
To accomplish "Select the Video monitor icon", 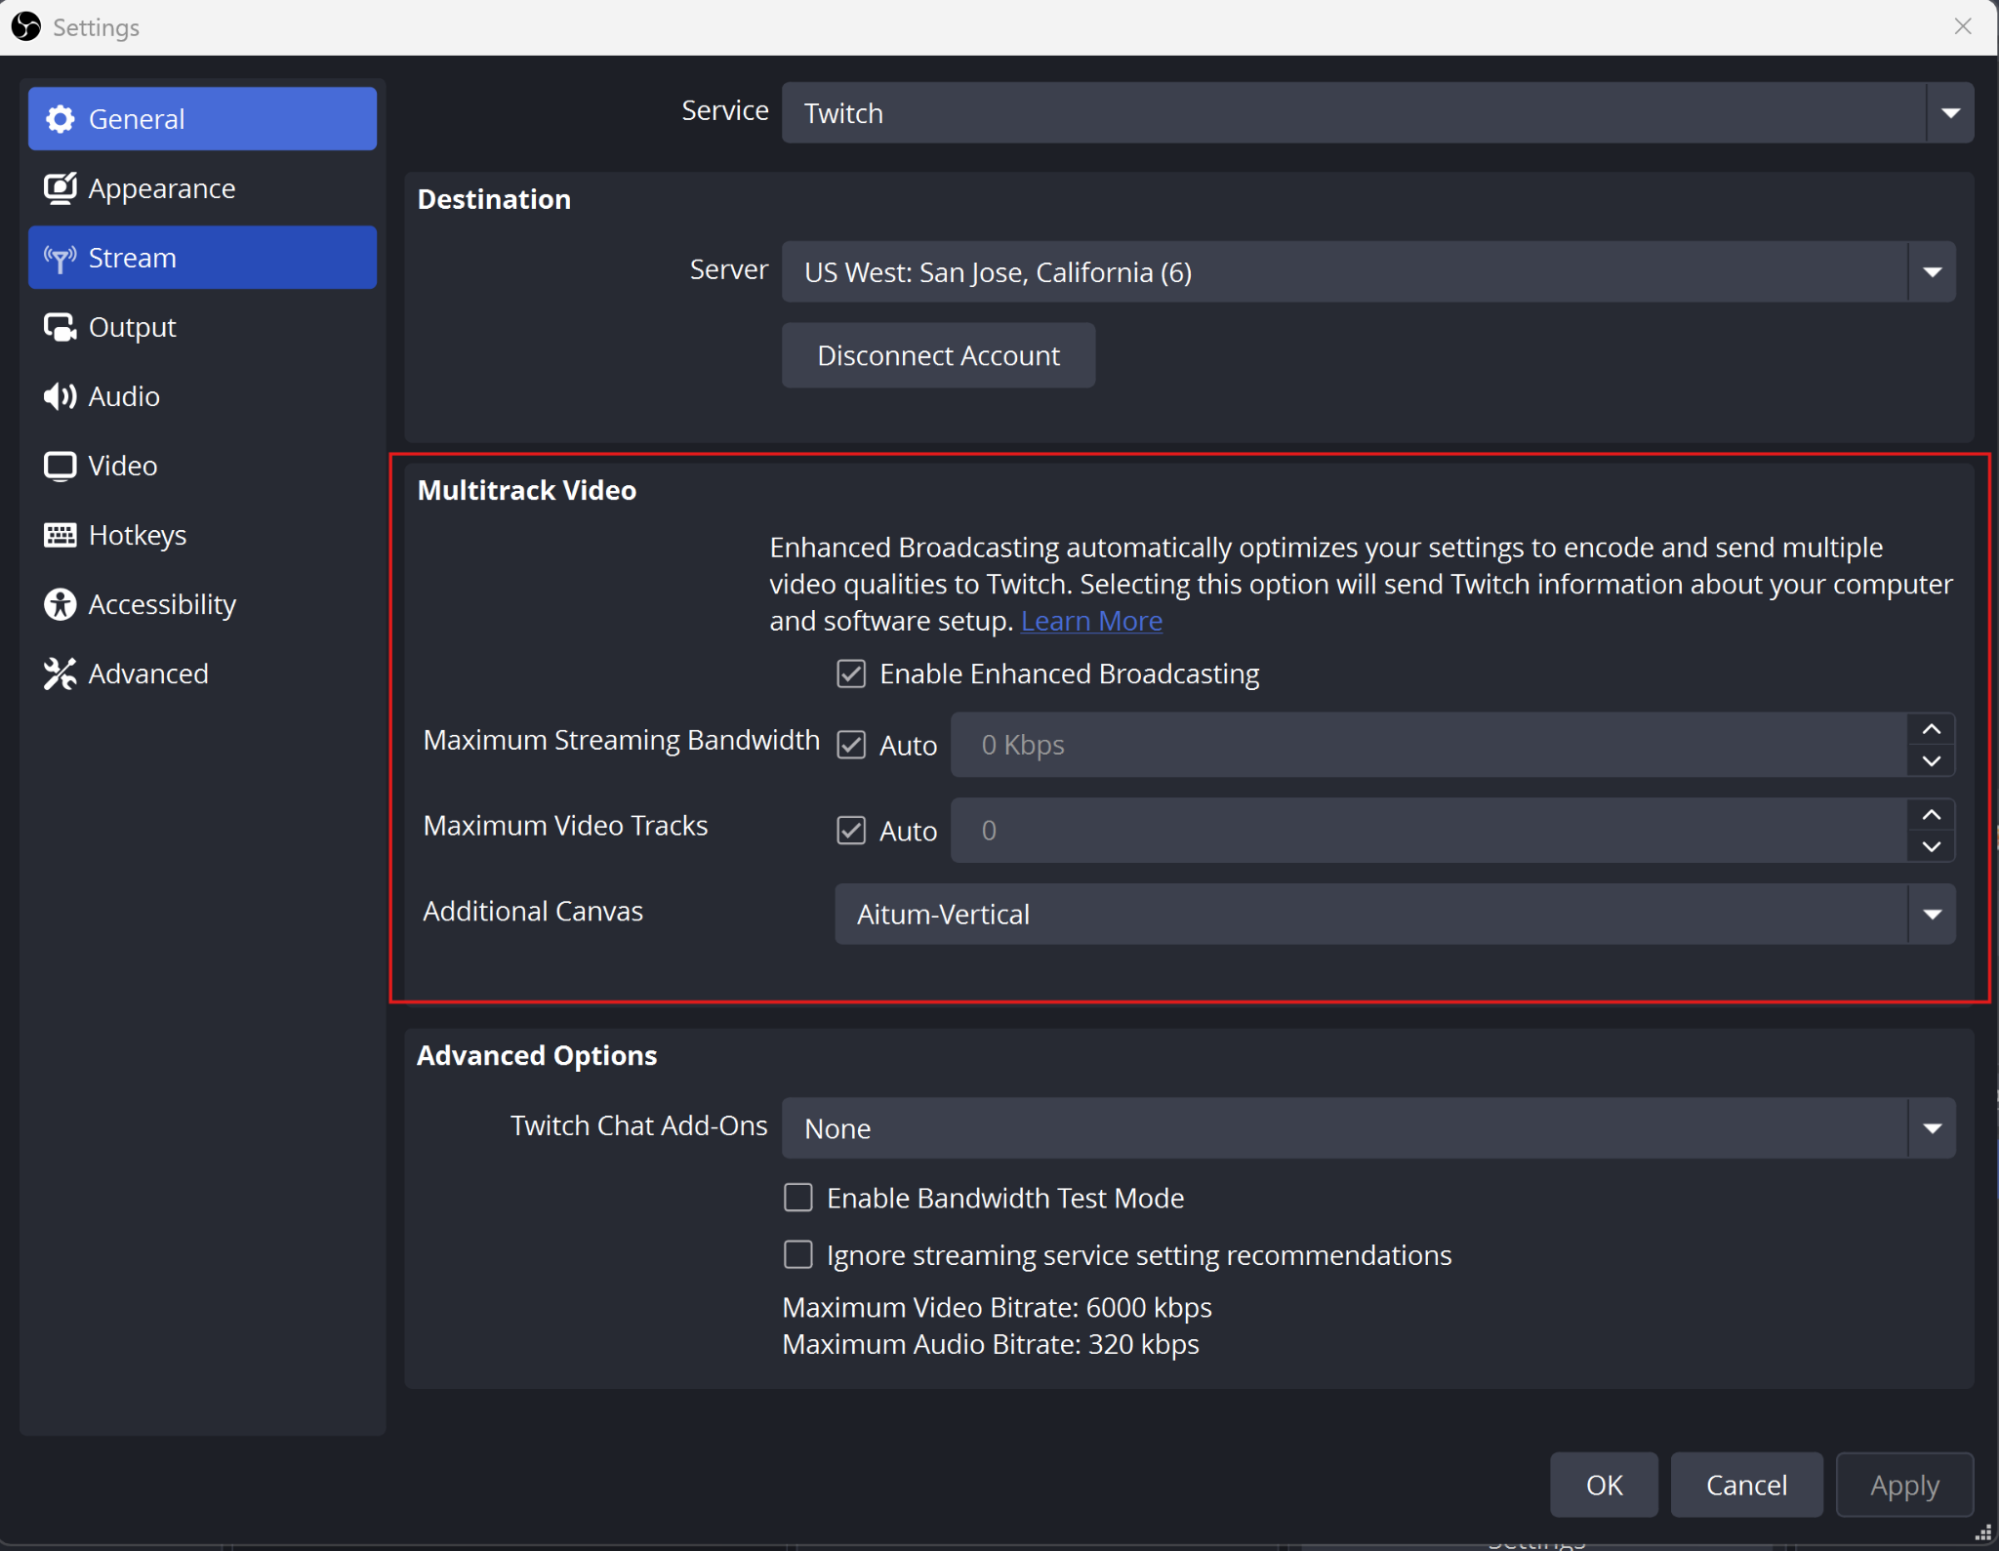I will (x=60, y=465).
